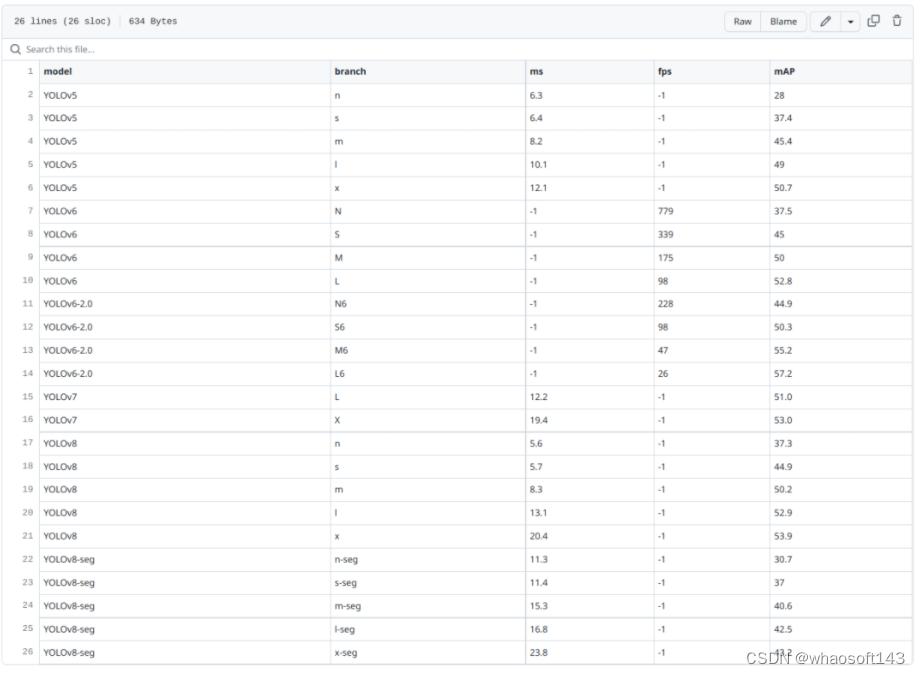The image size is (920, 674).
Task: Click mAP value 50.7
Action: (x=783, y=188)
